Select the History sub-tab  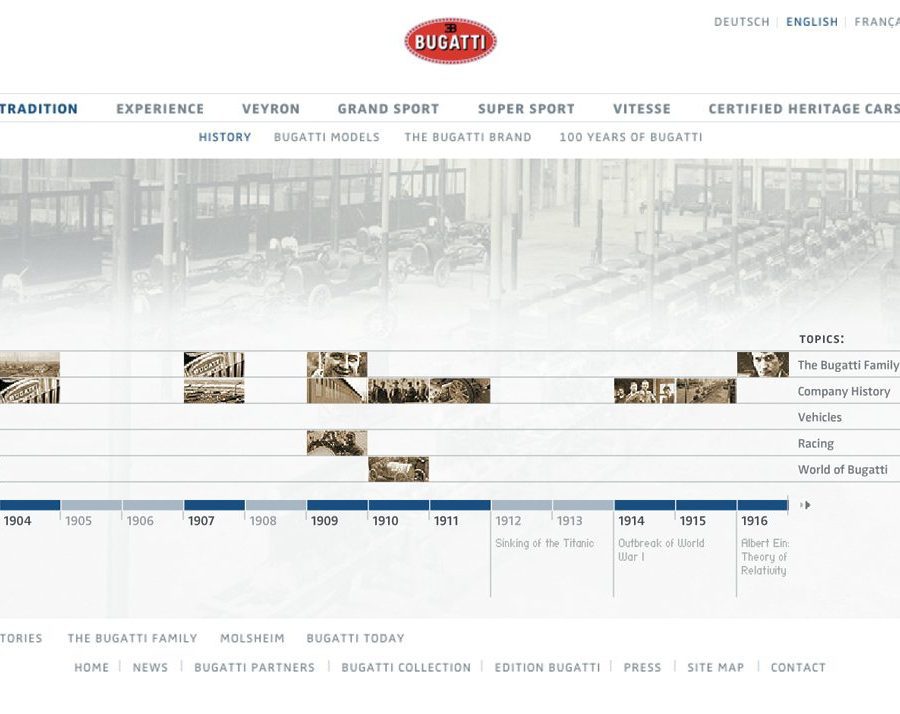tap(225, 137)
